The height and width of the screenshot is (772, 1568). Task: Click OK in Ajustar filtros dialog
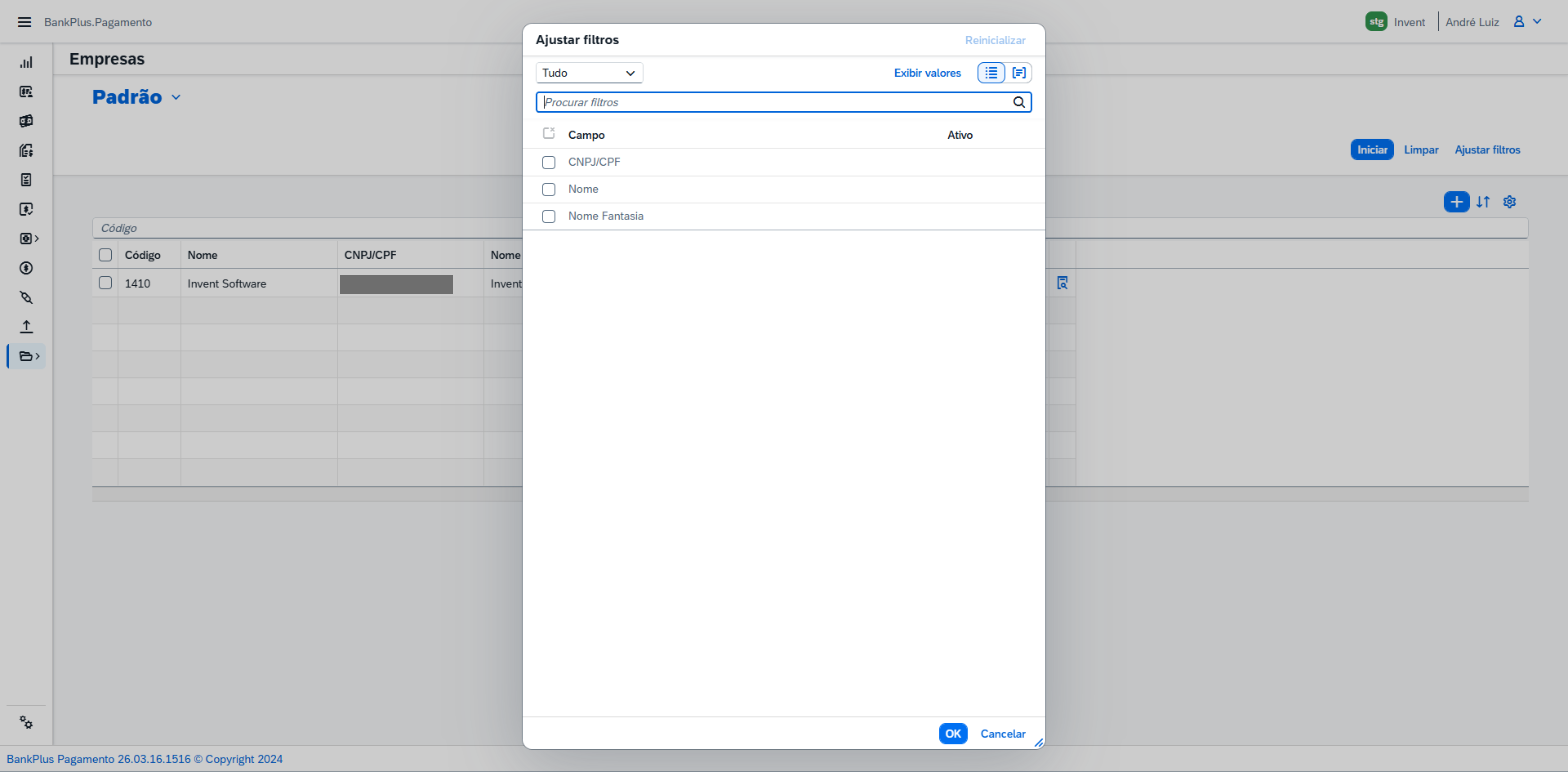coord(953,734)
